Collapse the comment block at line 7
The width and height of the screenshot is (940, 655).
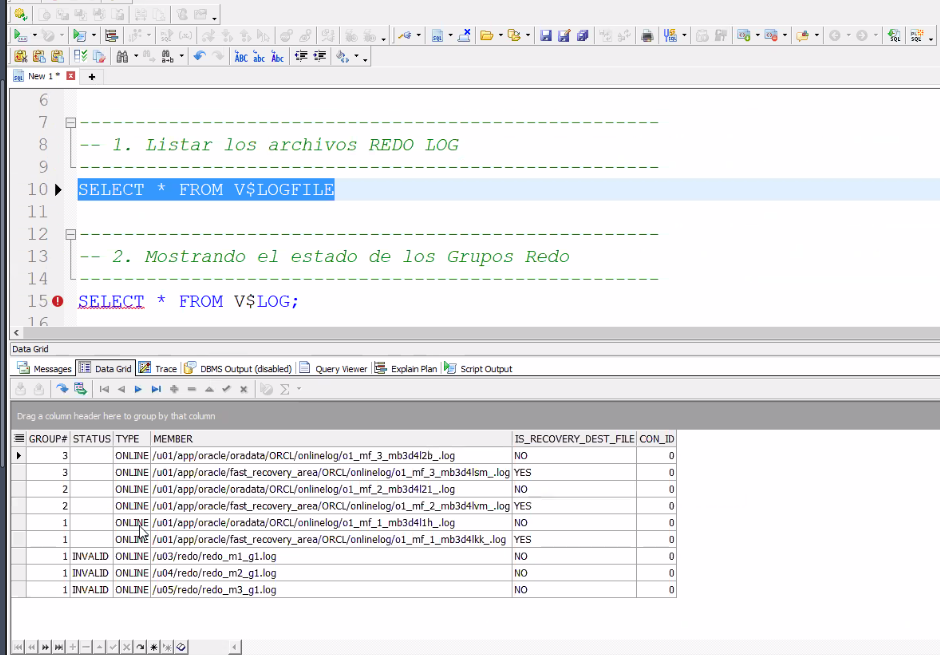click(x=69, y=123)
